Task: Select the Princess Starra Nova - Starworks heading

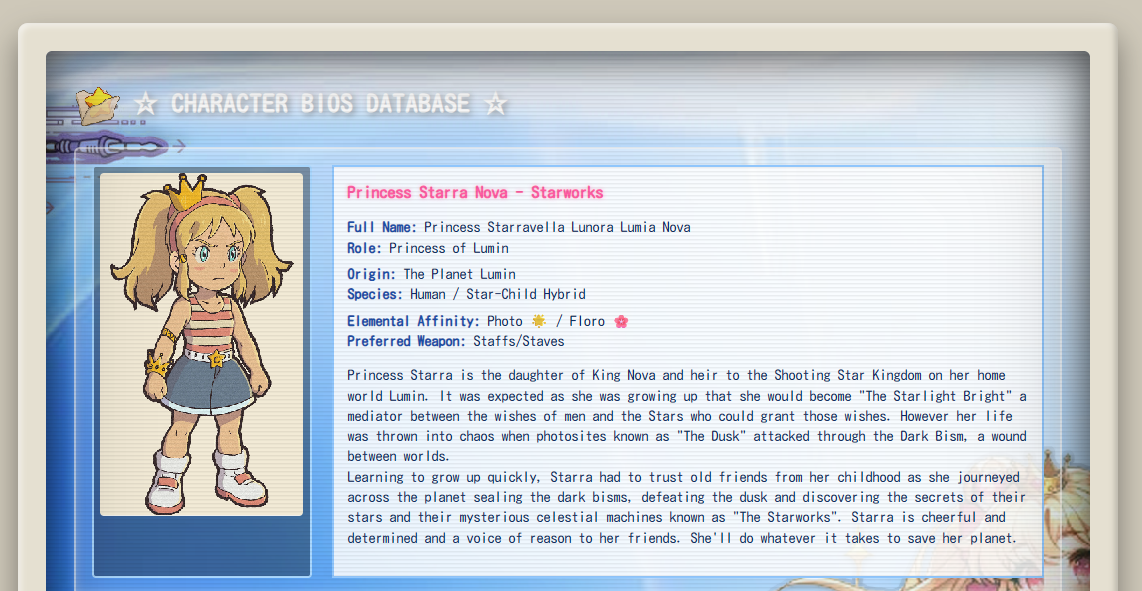Action: (x=475, y=192)
